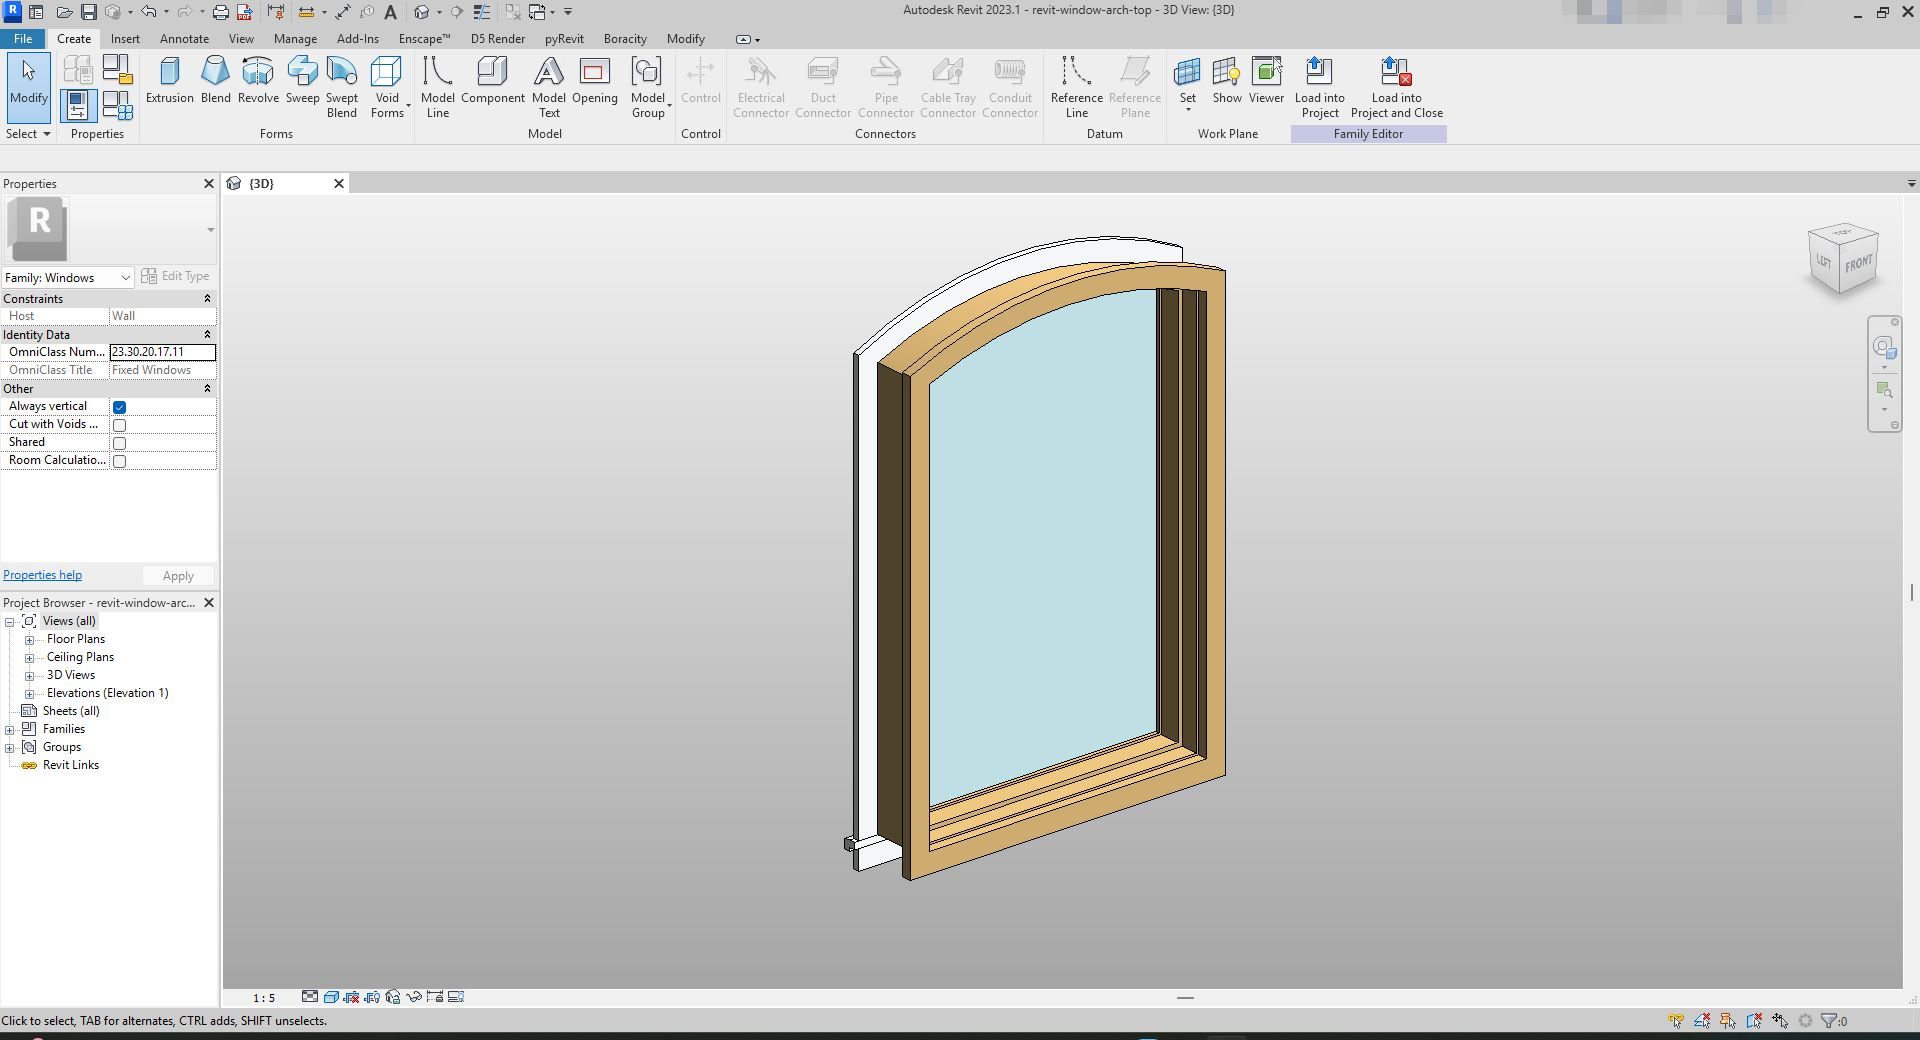Open the pyRevit ribbon tab
1920x1040 pixels.
[x=564, y=39]
